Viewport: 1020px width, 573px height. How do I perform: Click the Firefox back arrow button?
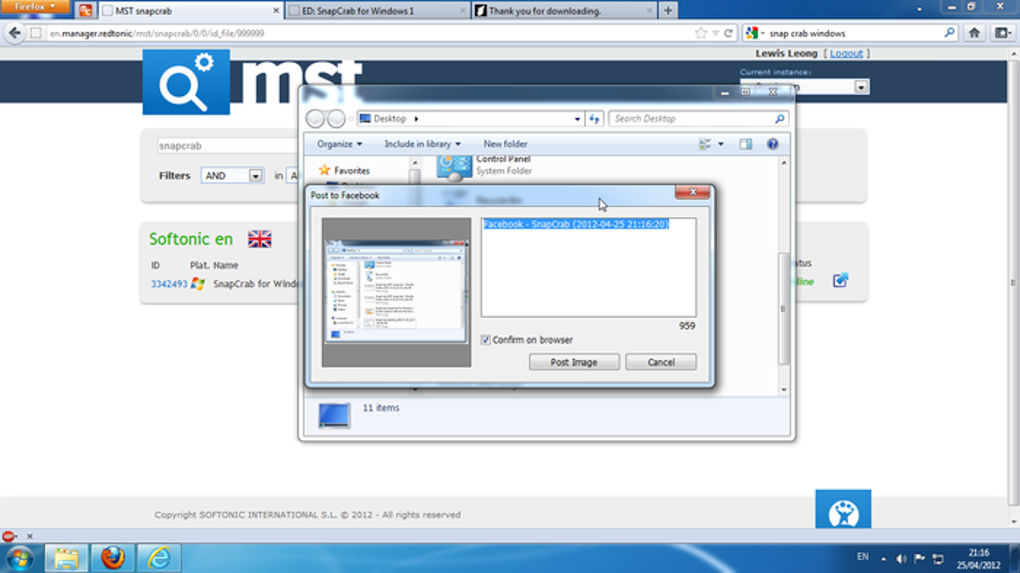click(x=15, y=33)
